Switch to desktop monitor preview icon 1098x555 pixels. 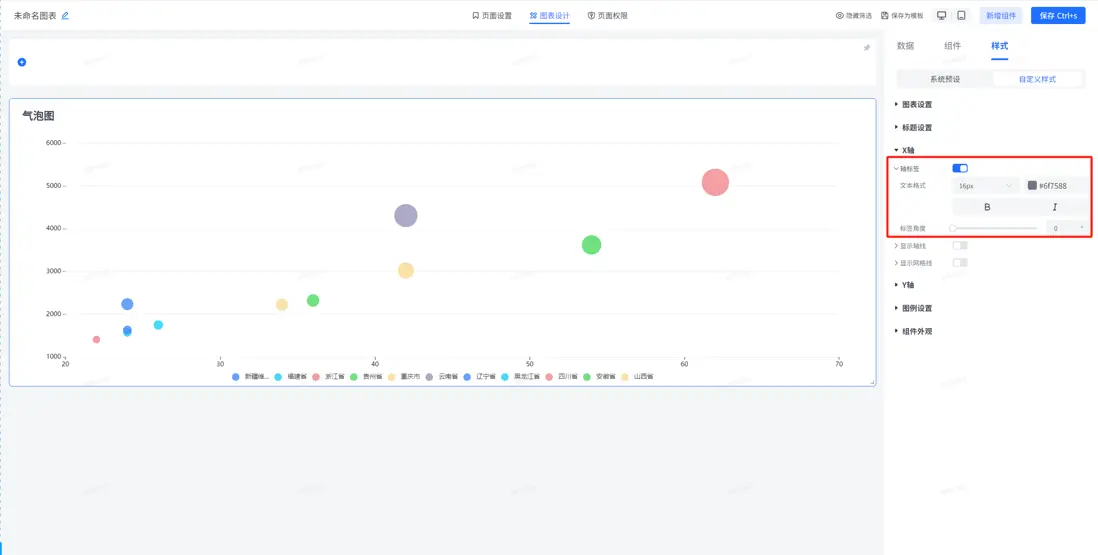942,15
